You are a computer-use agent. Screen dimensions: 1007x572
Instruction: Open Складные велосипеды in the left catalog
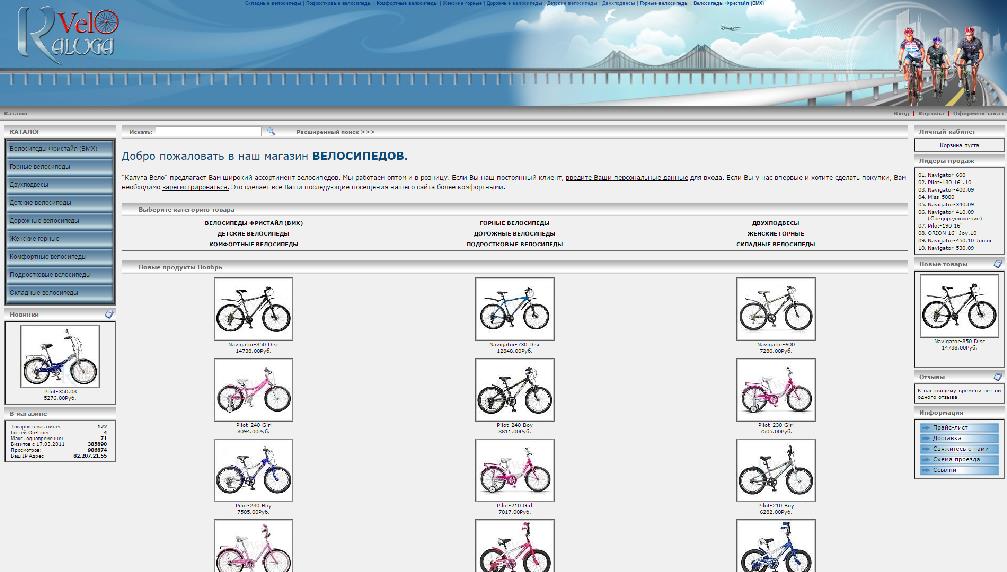tap(60, 293)
